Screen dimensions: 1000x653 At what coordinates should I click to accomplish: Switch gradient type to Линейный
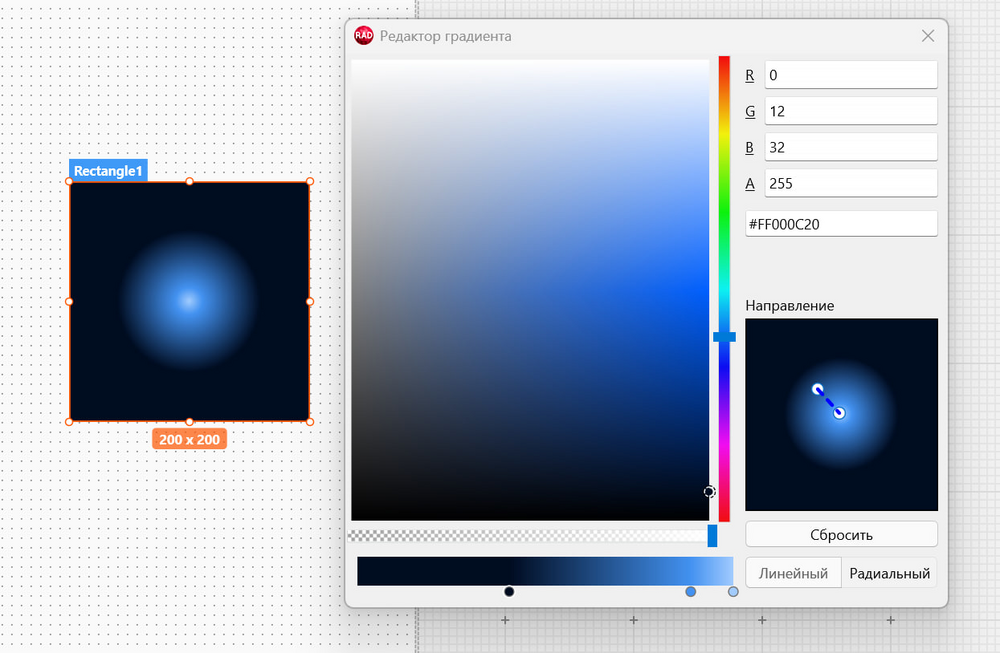(793, 573)
